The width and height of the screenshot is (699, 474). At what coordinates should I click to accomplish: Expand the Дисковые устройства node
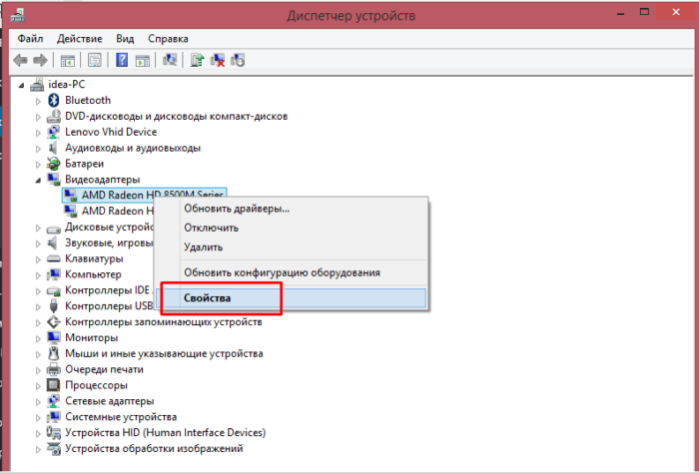(x=38, y=228)
